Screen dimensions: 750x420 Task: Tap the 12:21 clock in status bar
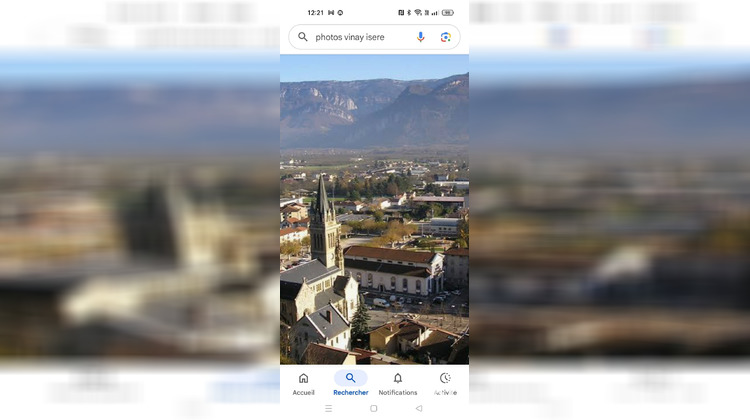coord(315,13)
